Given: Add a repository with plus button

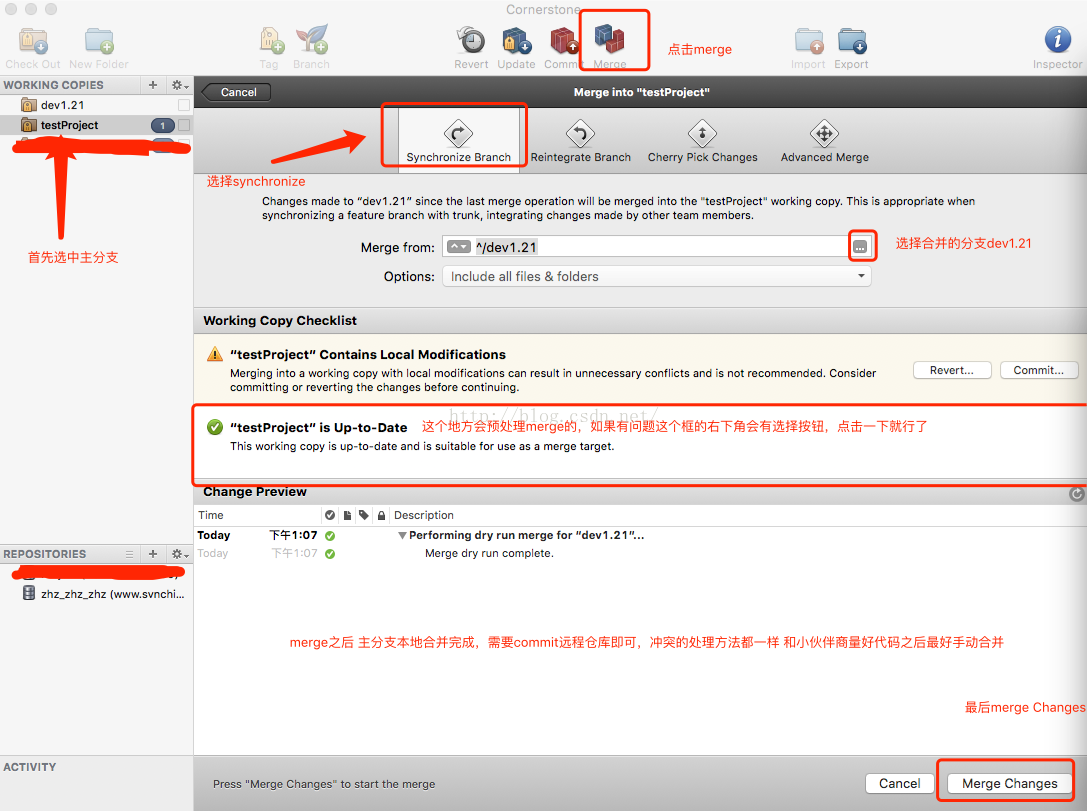Looking at the screenshot, I should (153, 554).
